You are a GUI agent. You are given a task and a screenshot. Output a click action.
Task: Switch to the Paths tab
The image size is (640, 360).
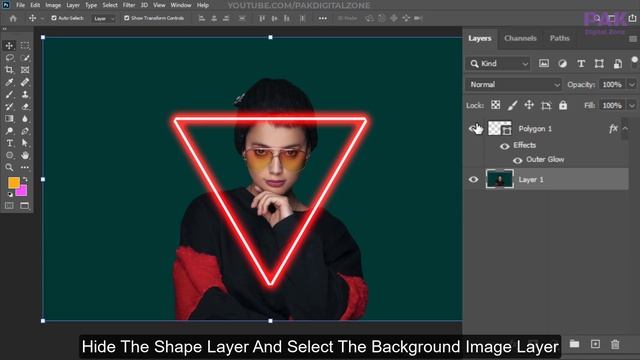click(559, 38)
